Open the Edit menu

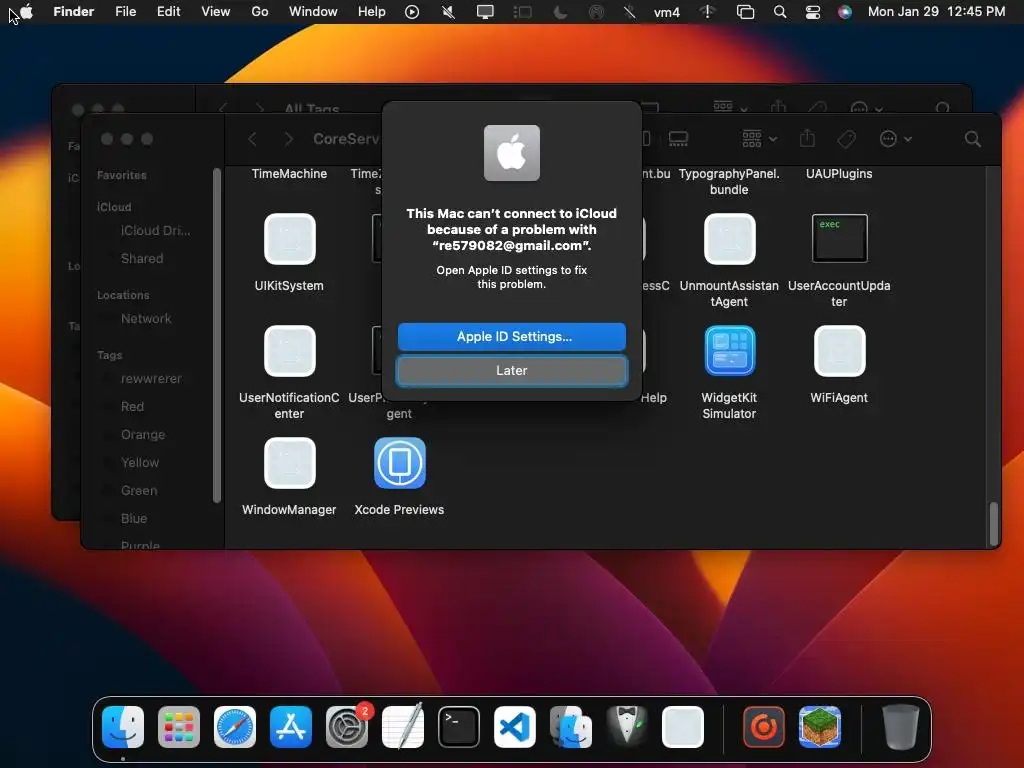click(168, 12)
